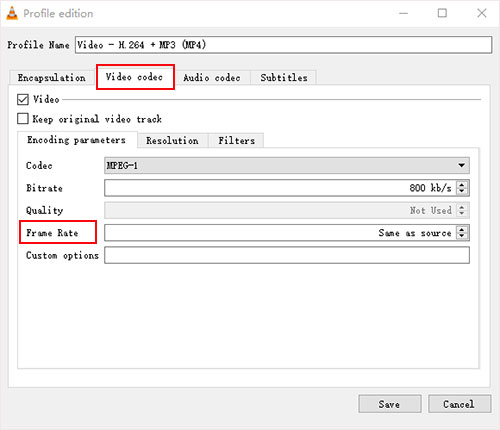Uncheck the Video checkbox
Image resolution: width=500 pixels, height=430 pixels.
[23, 99]
